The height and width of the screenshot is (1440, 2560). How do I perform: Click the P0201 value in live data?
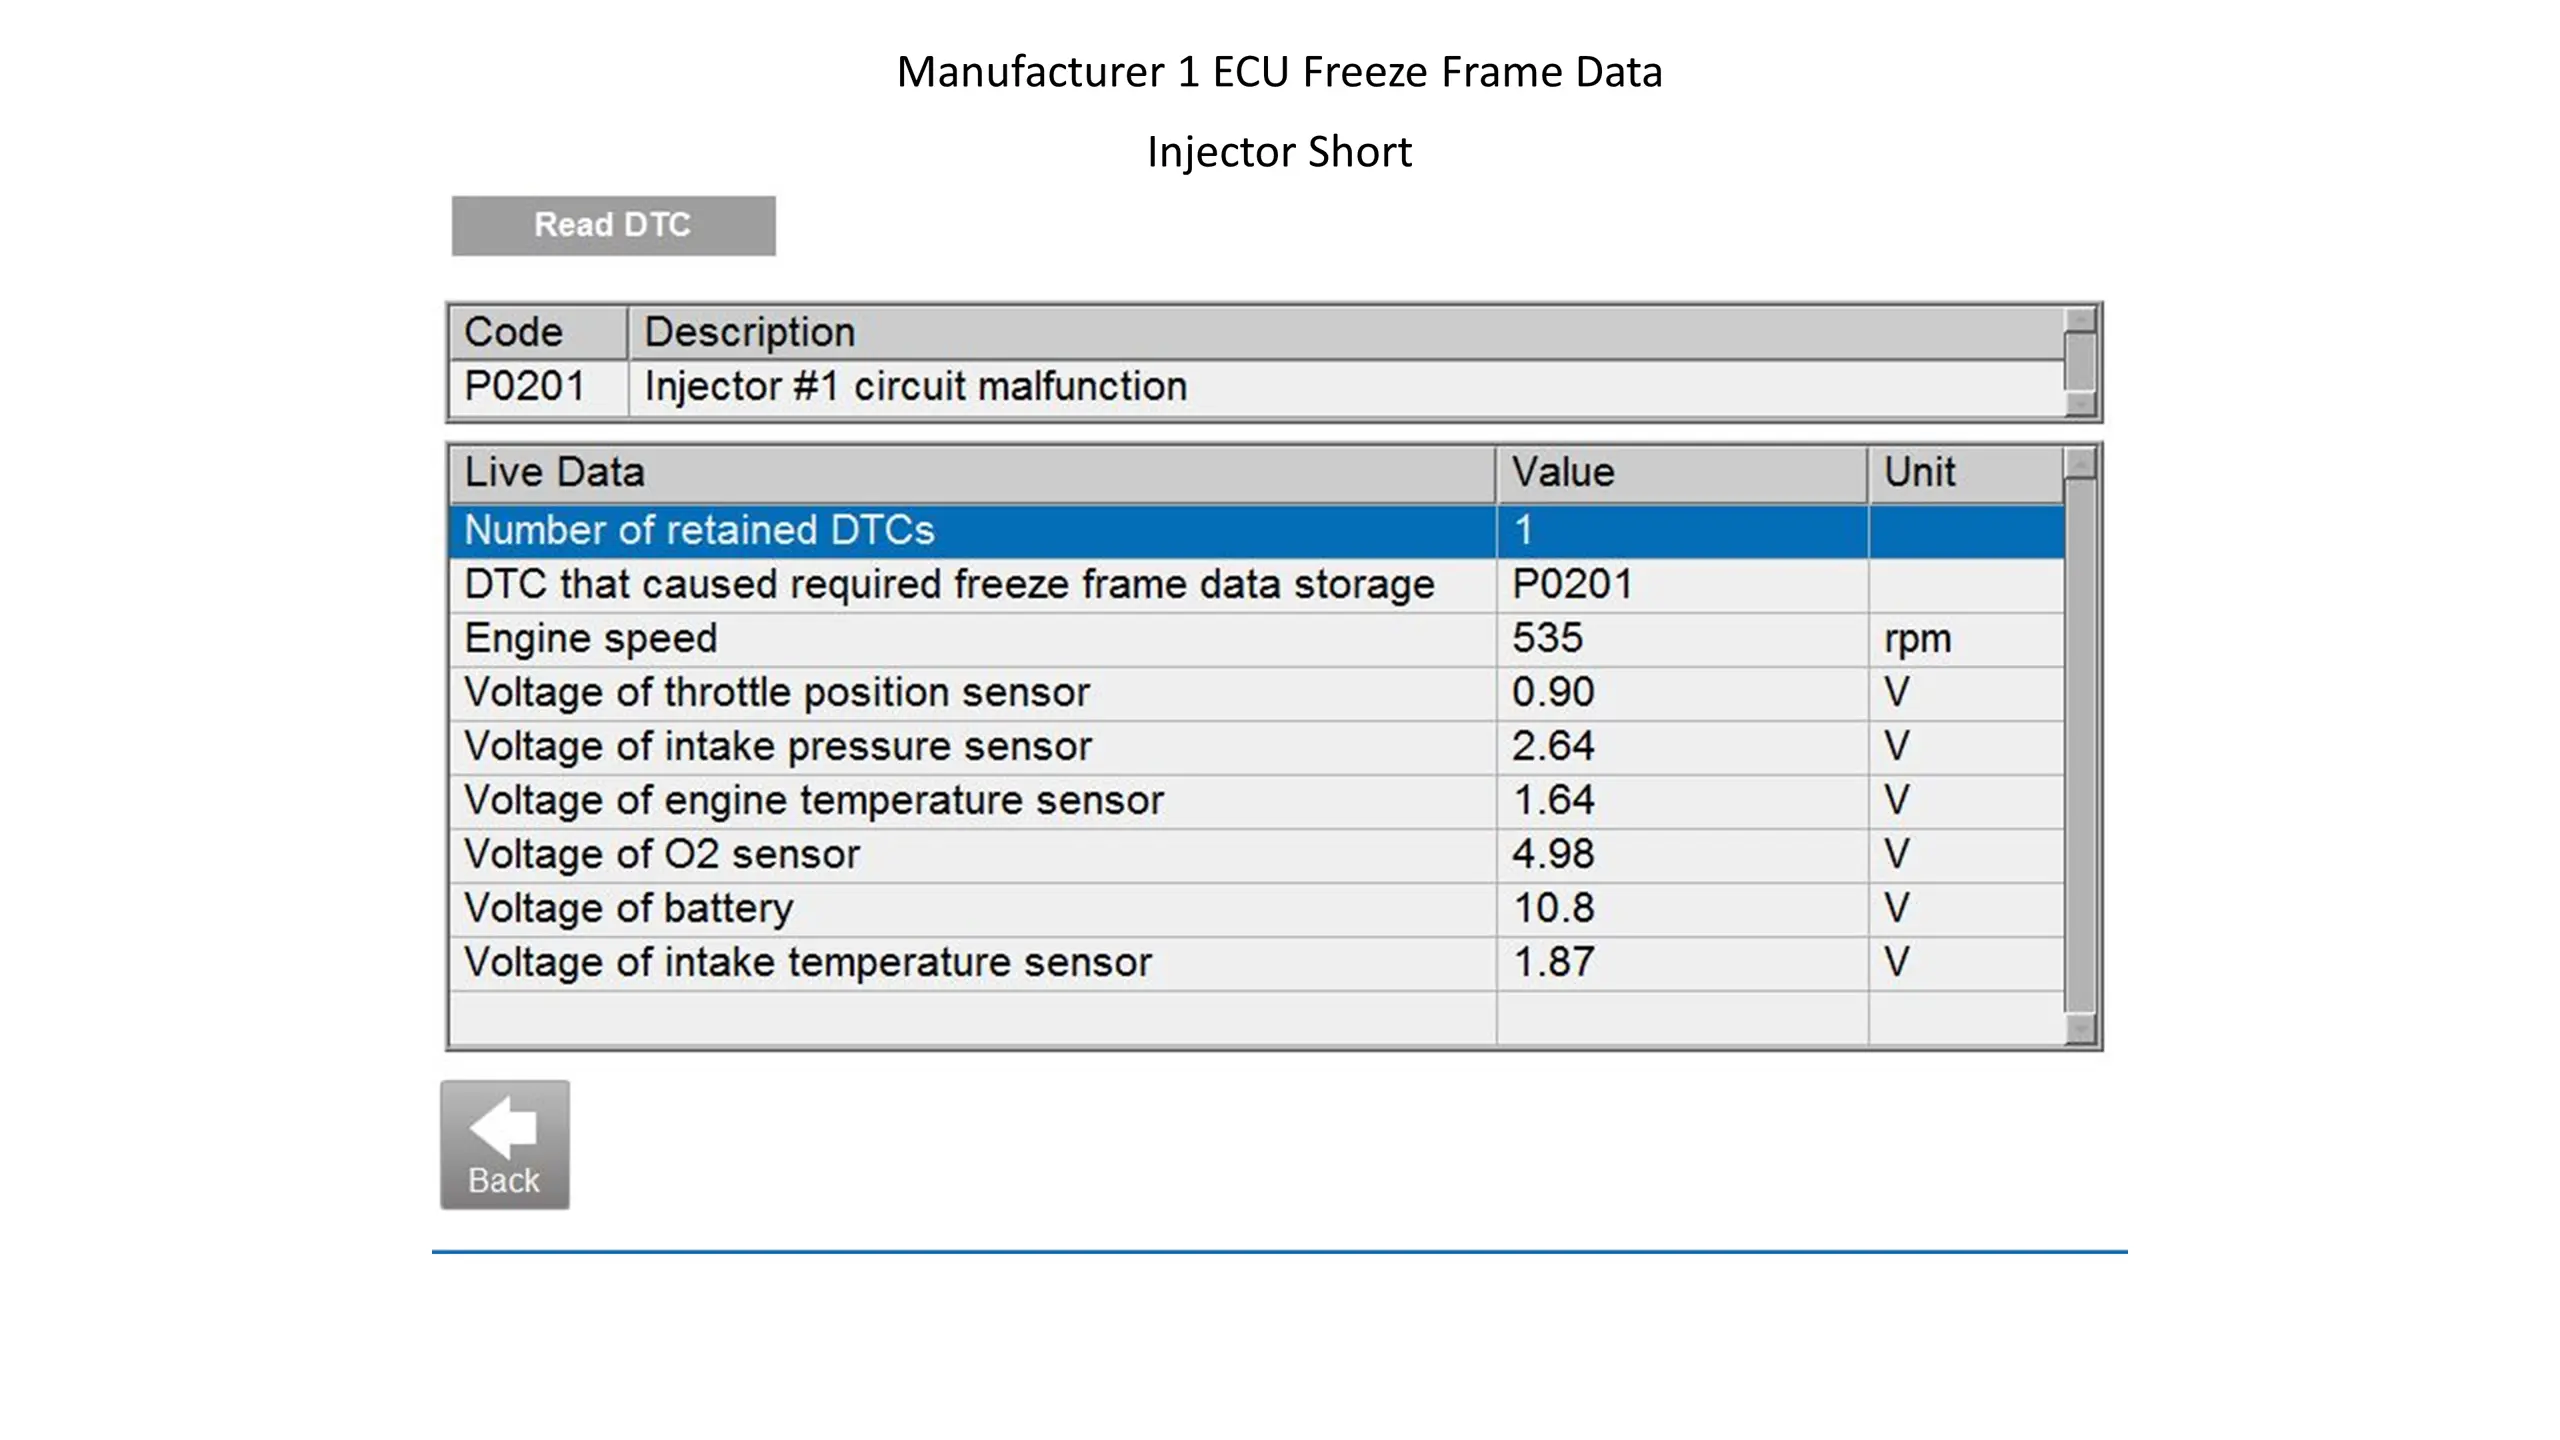(x=1682, y=585)
